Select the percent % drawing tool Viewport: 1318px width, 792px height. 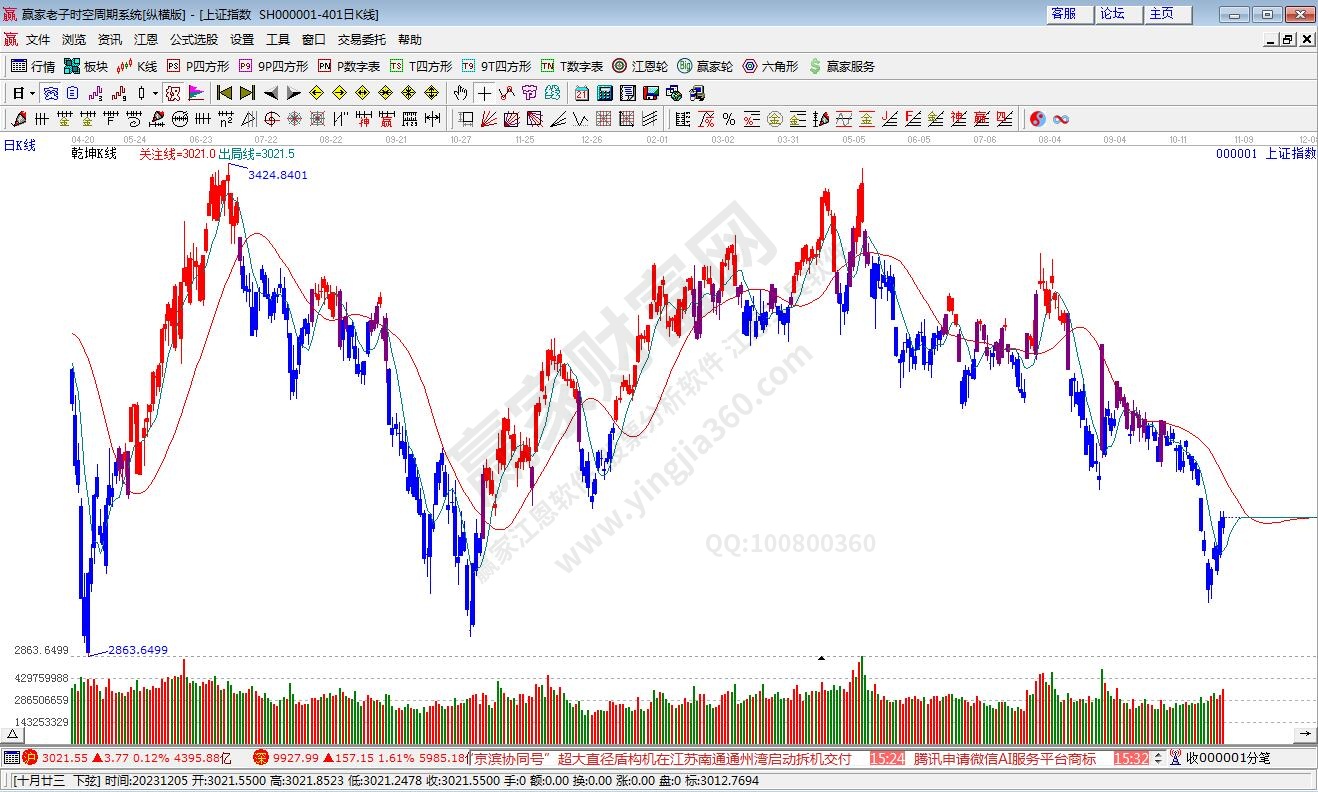(x=728, y=119)
